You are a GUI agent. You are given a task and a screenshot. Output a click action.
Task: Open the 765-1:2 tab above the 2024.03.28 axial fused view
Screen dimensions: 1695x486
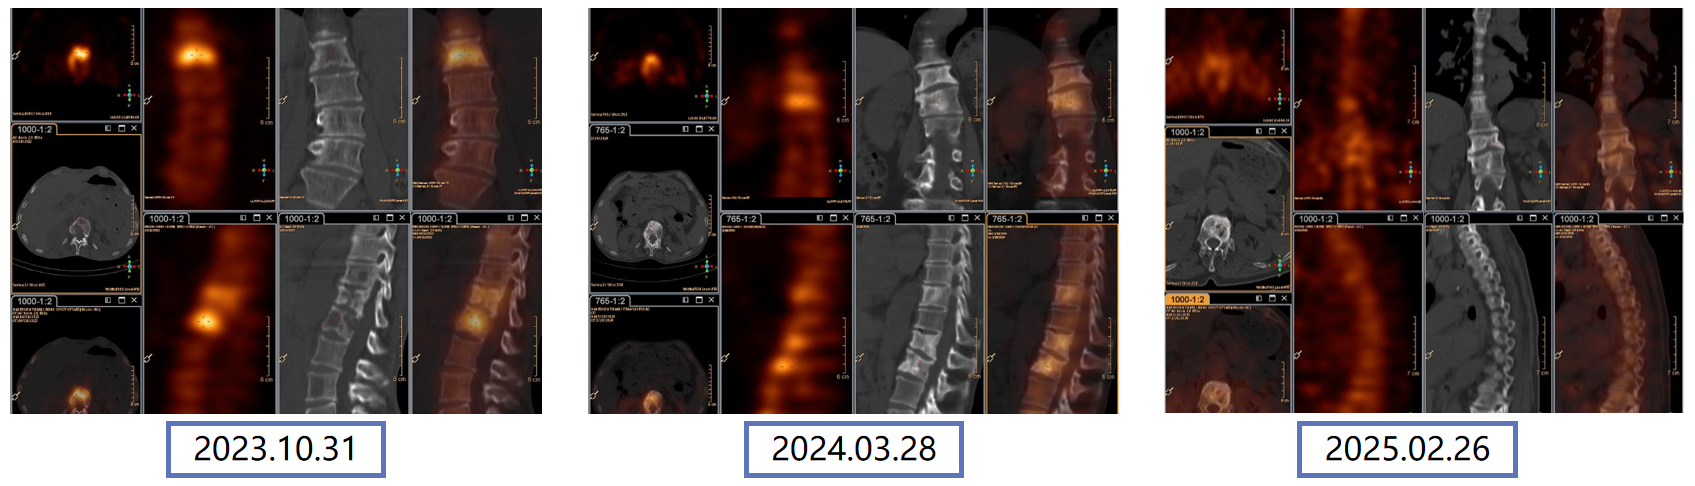(610, 300)
